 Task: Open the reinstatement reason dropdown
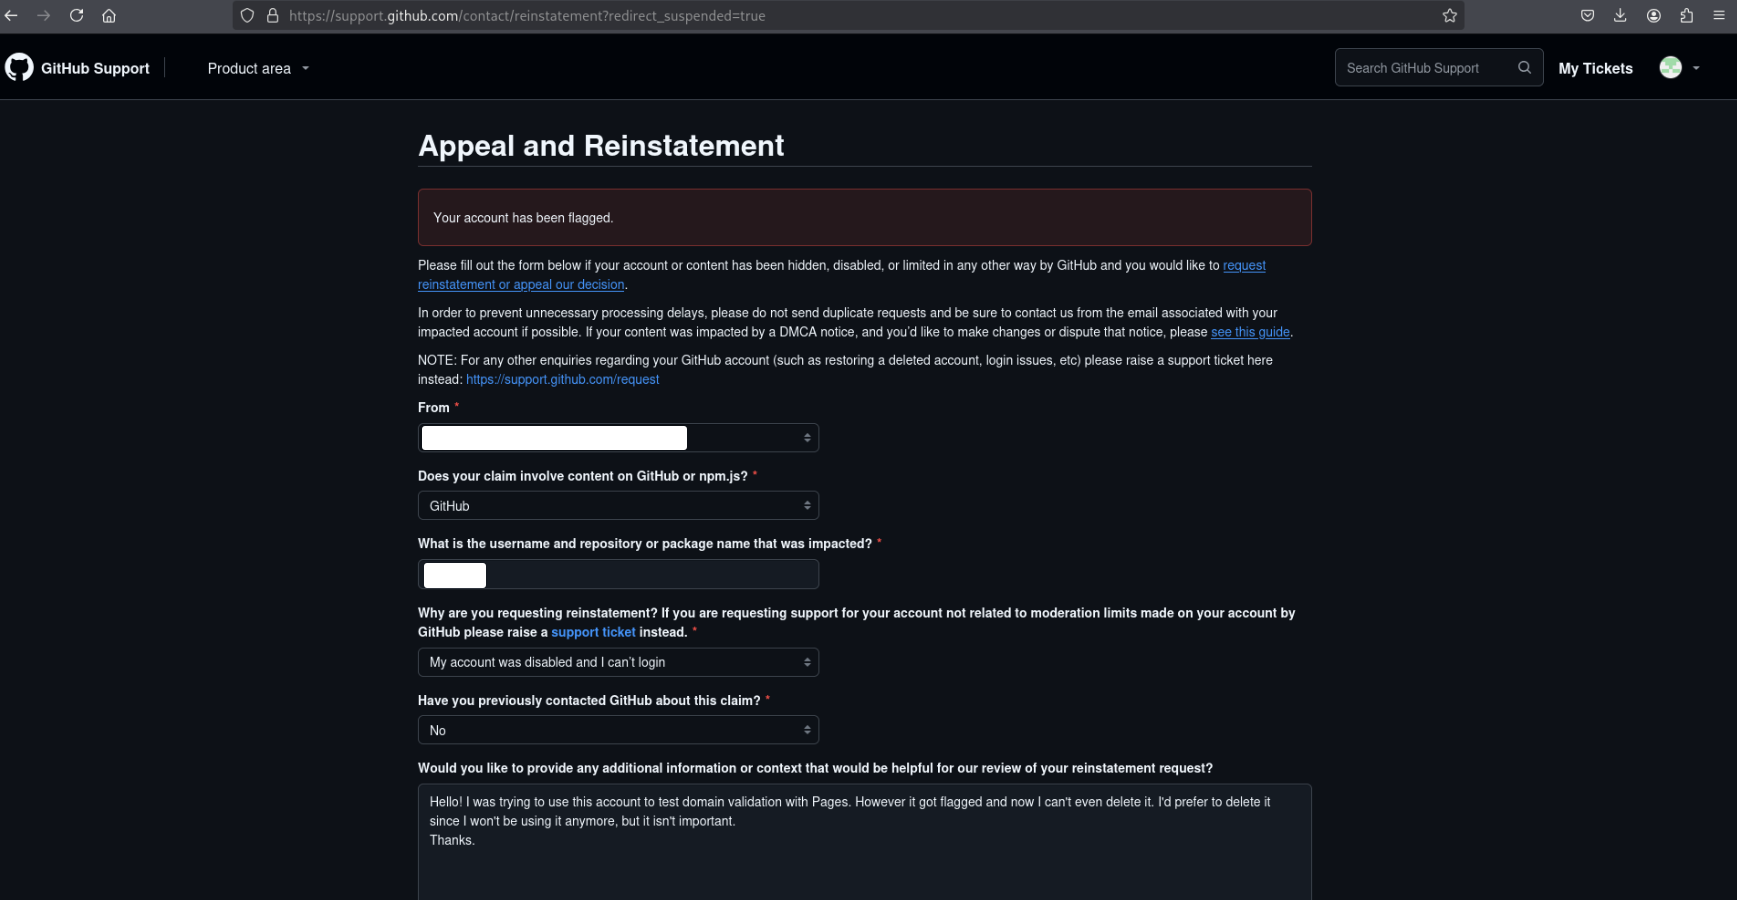[x=618, y=662]
